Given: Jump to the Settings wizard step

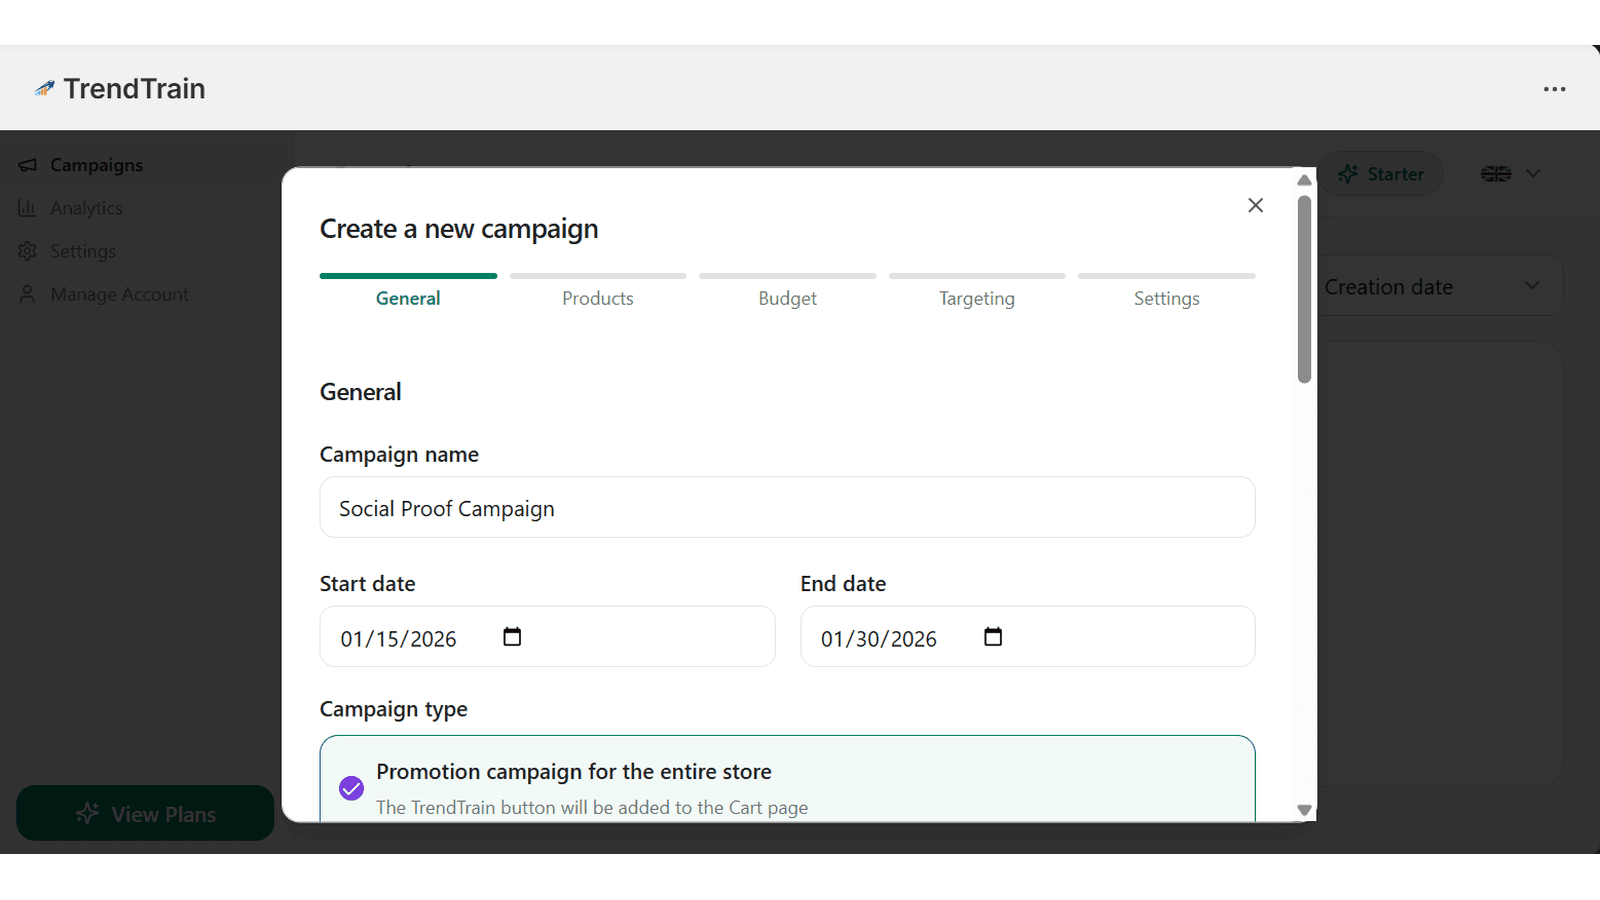Looking at the screenshot, I should point(1166,297).
